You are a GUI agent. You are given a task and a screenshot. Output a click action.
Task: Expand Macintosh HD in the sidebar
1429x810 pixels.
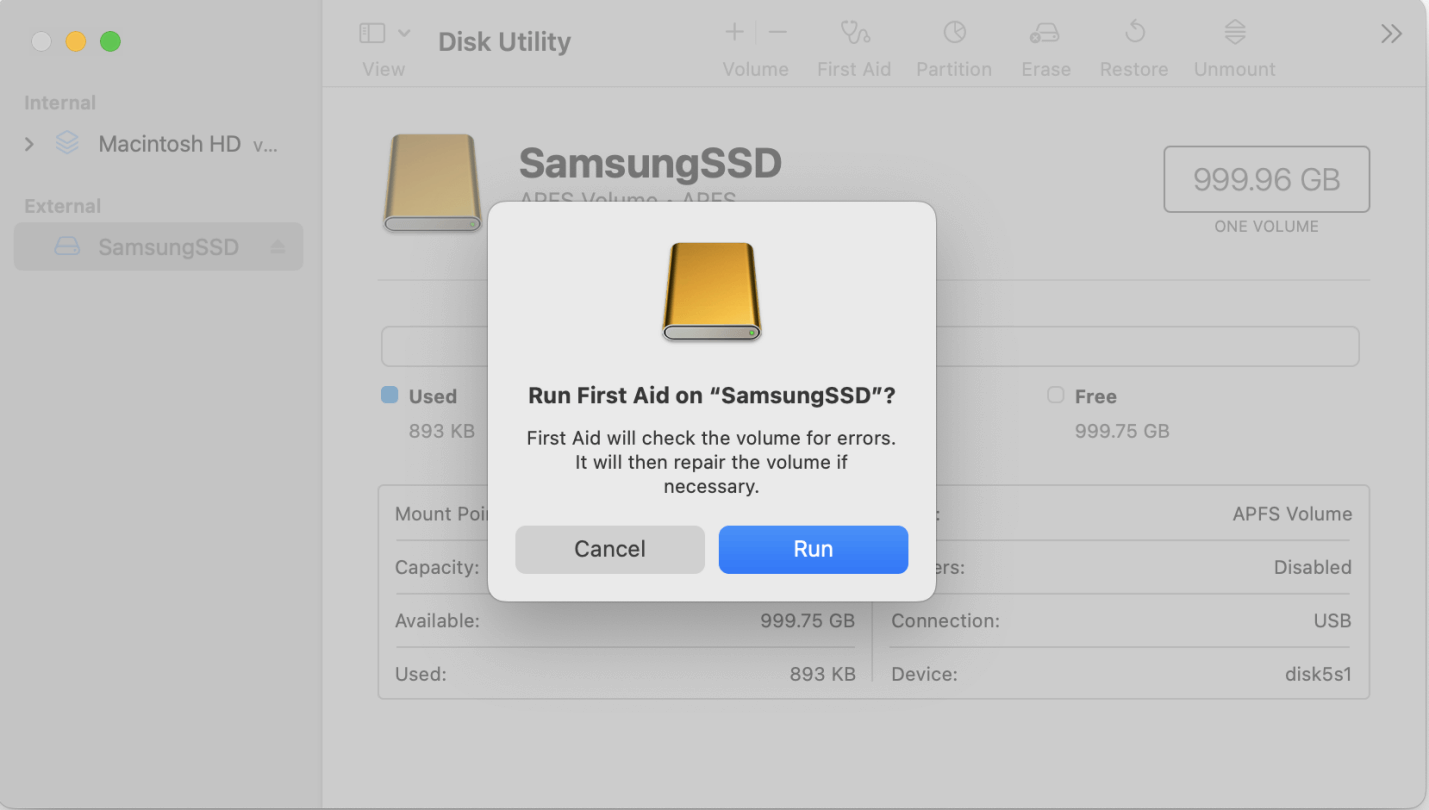tap(29, 143)
